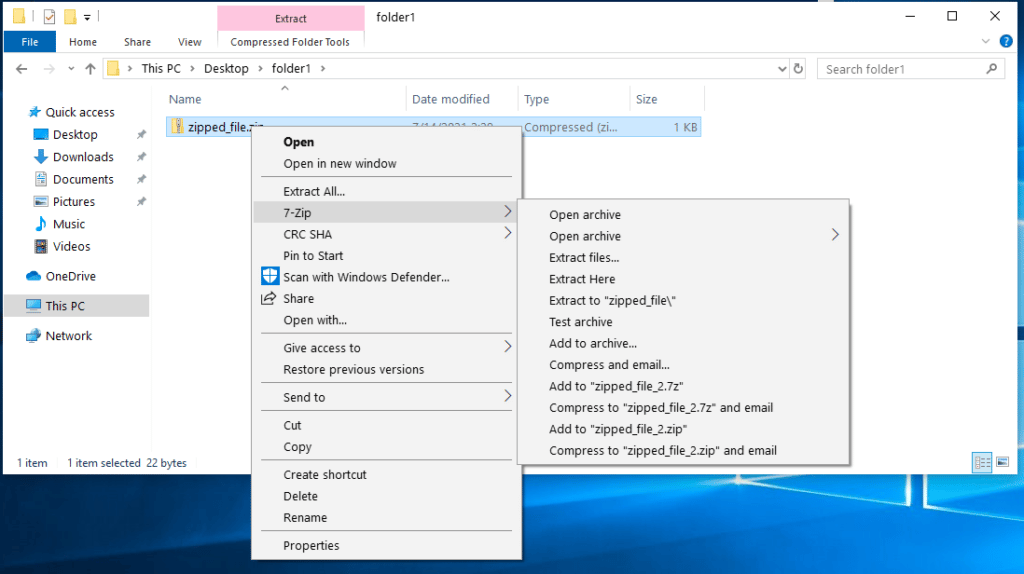1024x574 pixels.
Task: Choose Extract Here from the 7-Zip submenu
Action: click(582, 279)
